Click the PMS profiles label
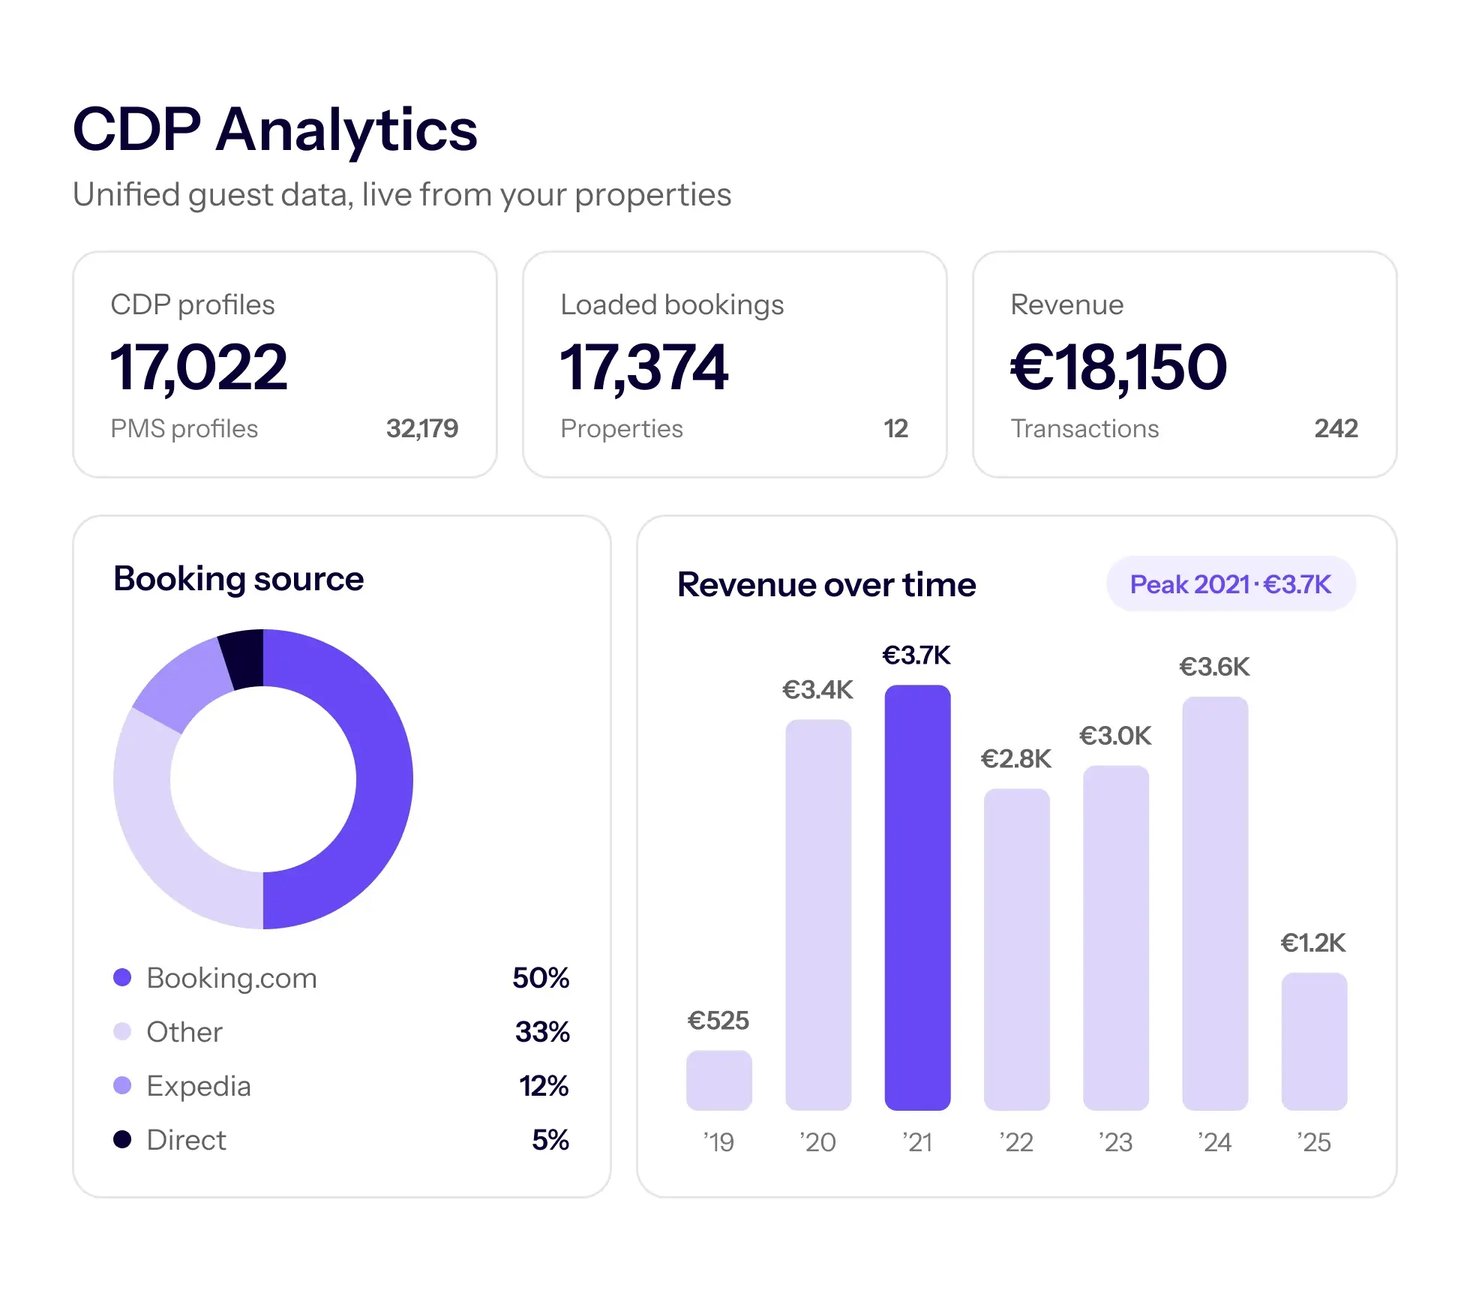Screen dimensions: 1470x1293 tap(184, 429)
